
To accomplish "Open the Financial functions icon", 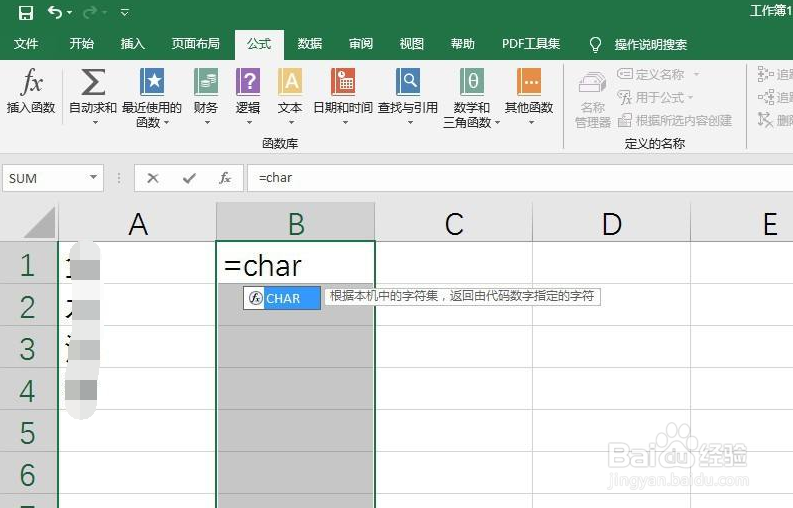I will [x=206, y=84].
